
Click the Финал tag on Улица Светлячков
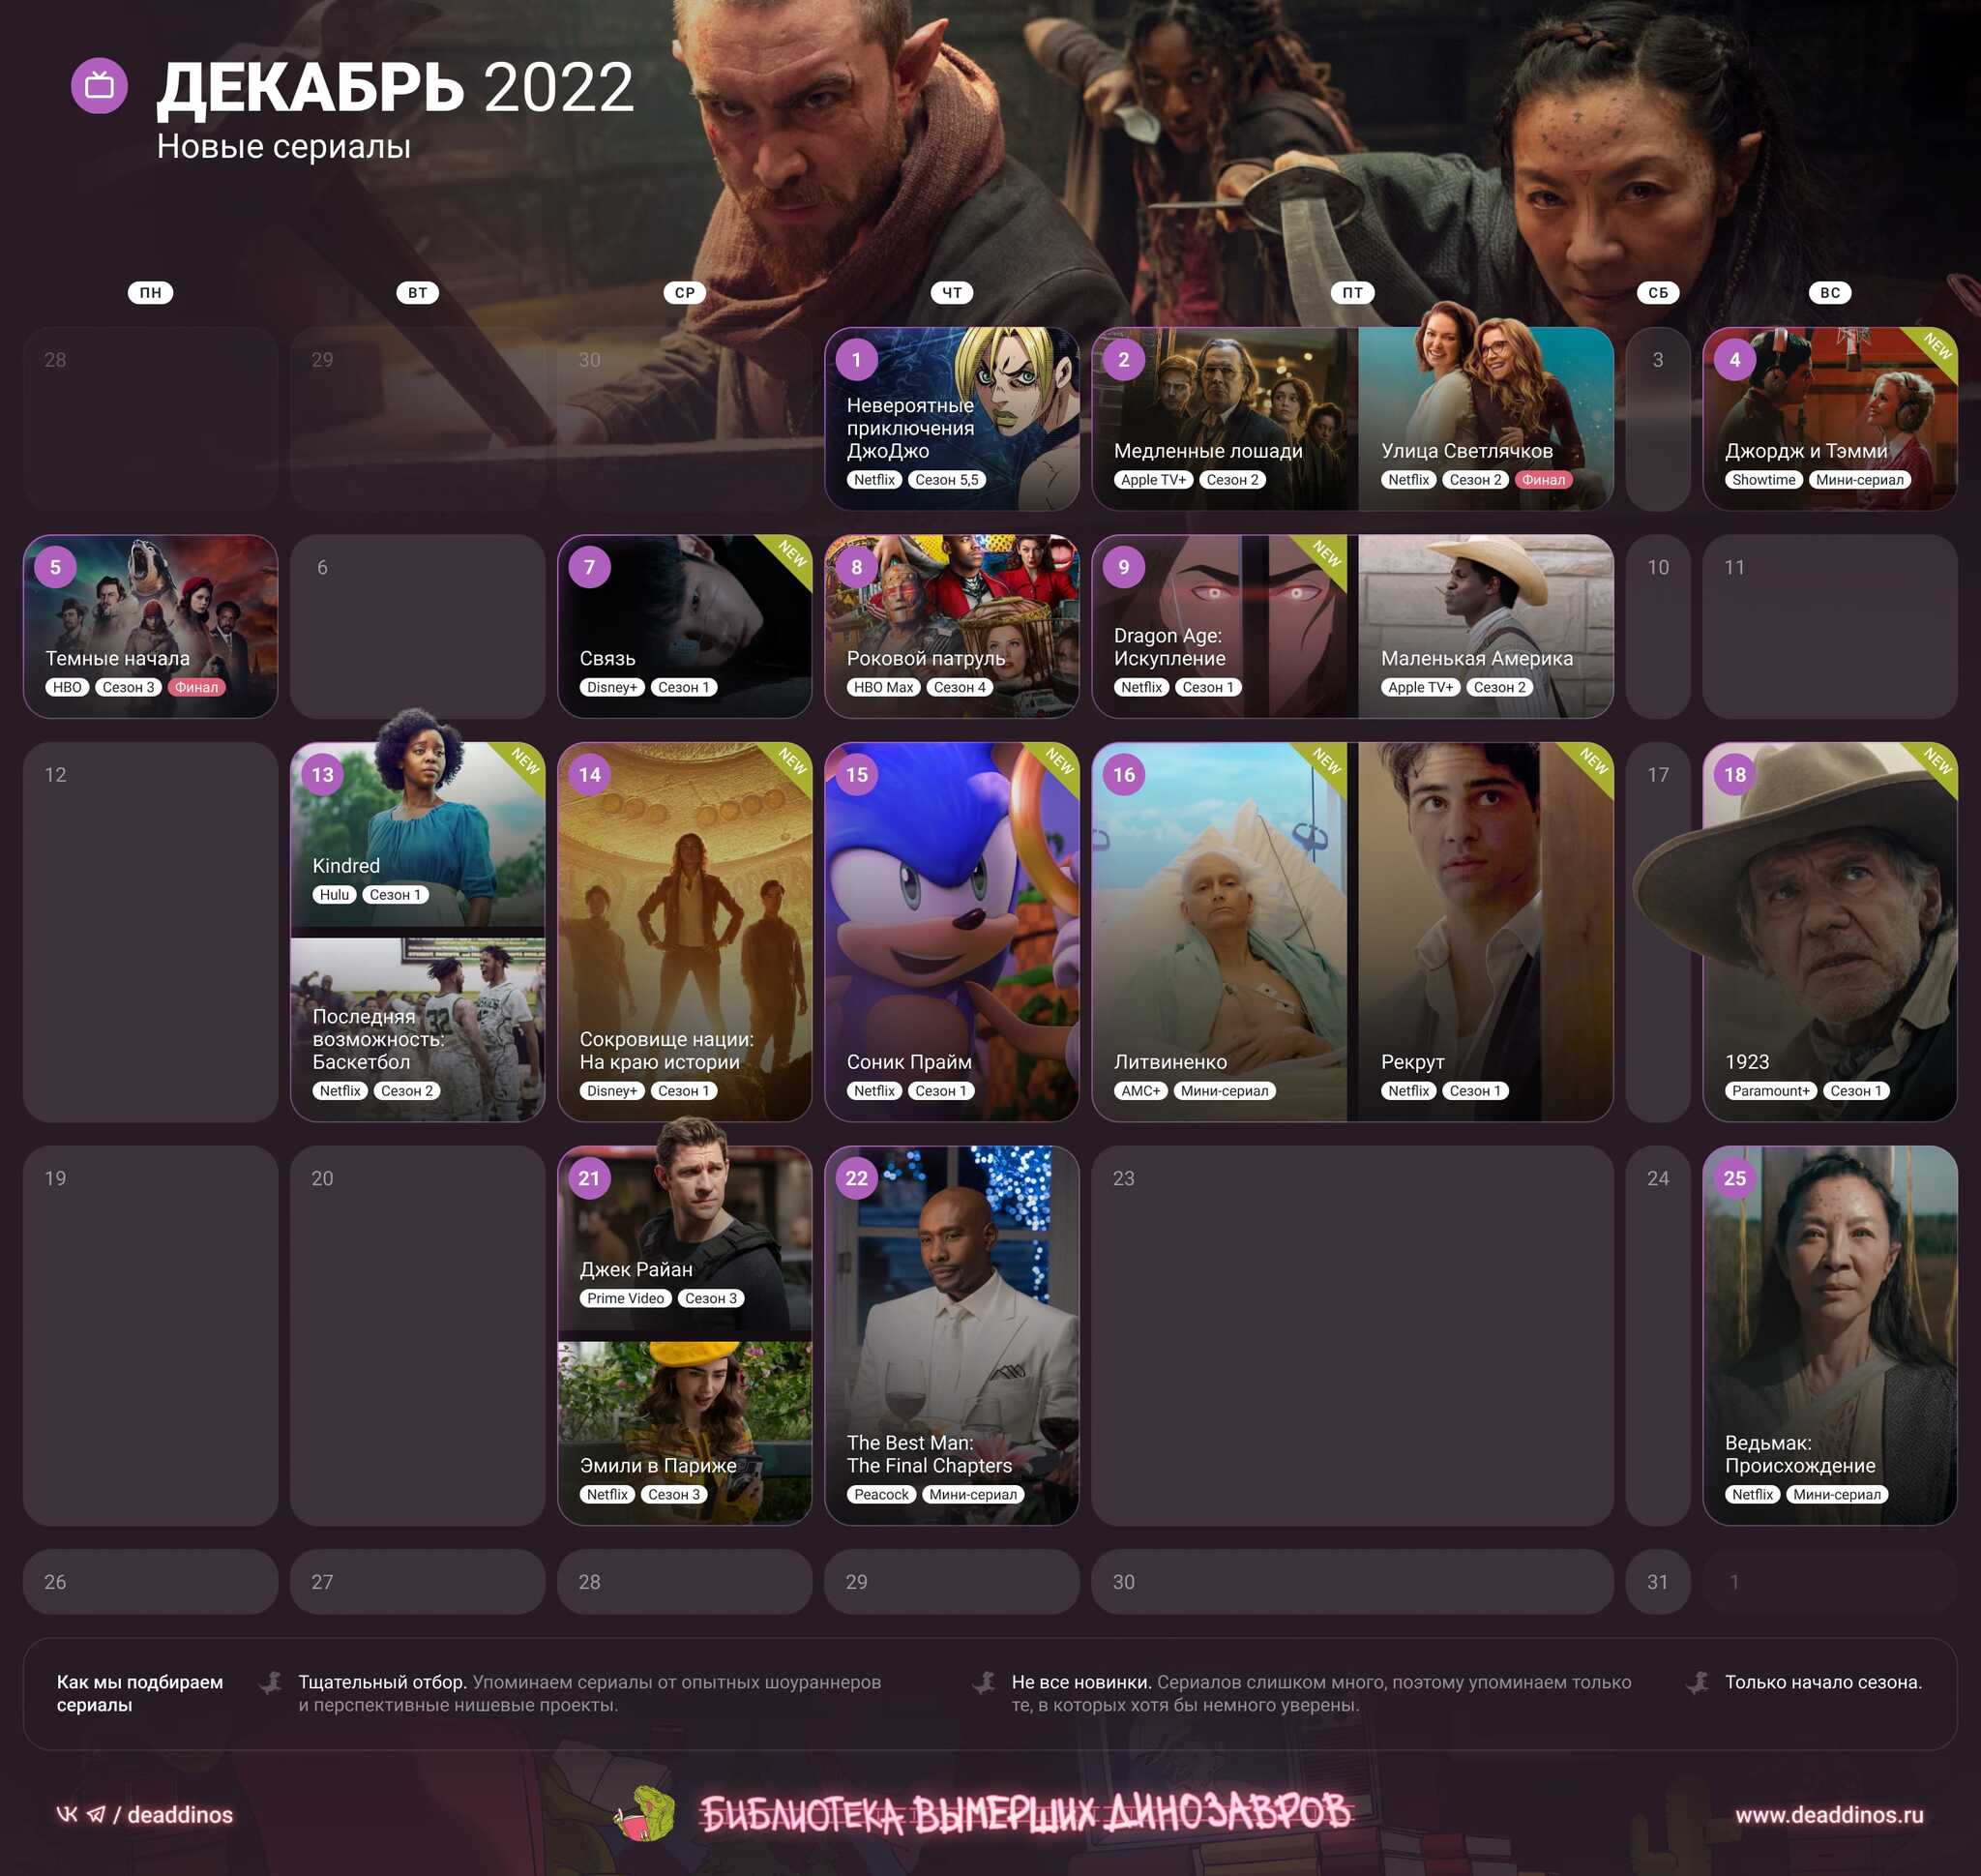tap(1543, 480)
